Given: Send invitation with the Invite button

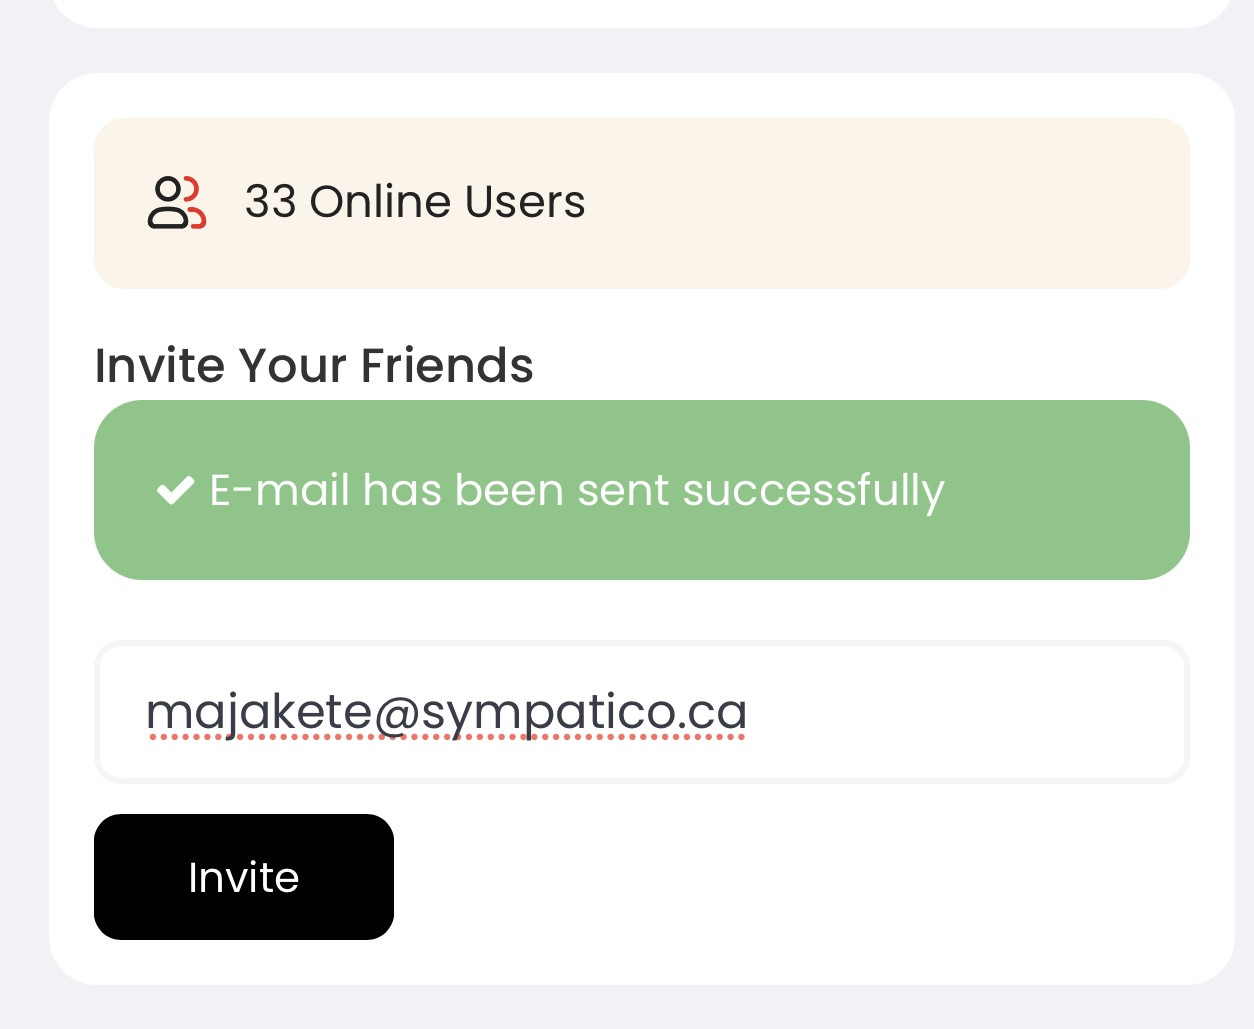Looking at the screenshot, I should tap(244, 877).
